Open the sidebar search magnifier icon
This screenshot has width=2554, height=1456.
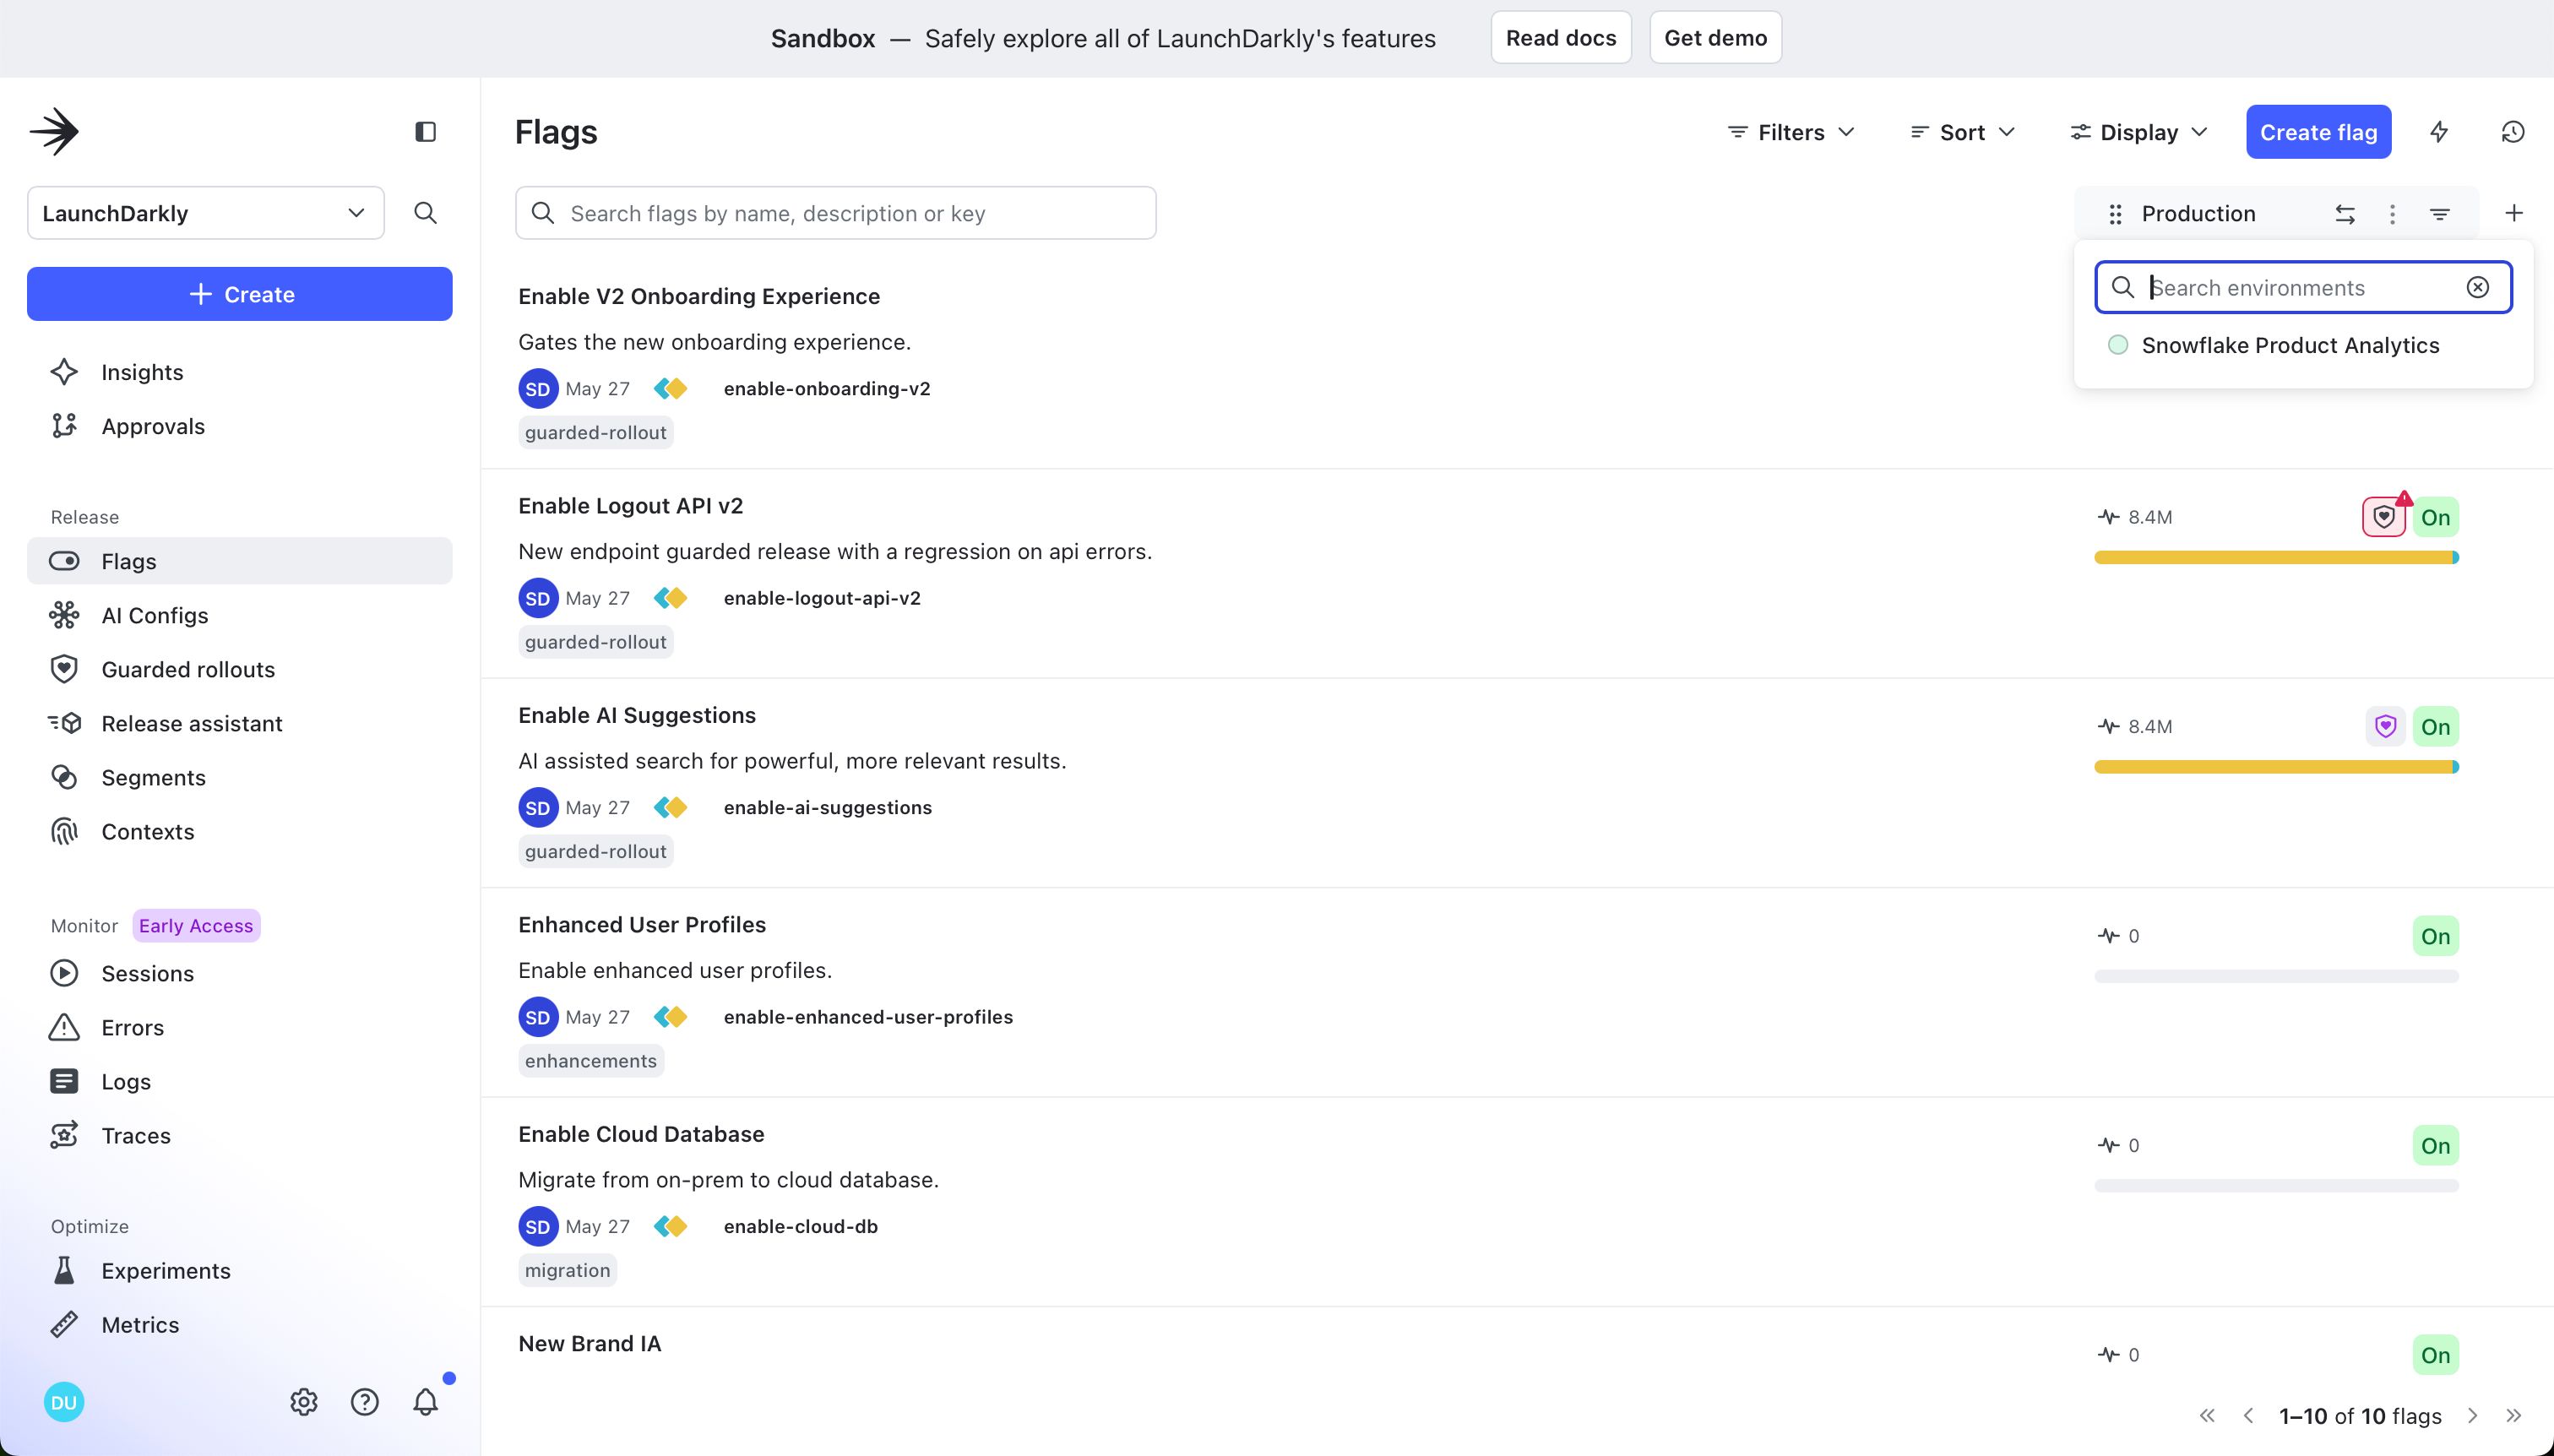[x=425, y=213]
